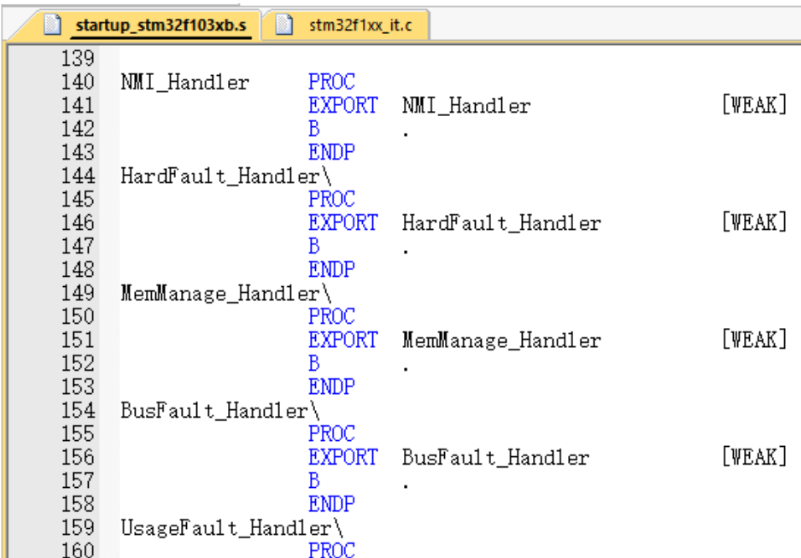Place cursor on NMI_Handler label at line 140
The width and height of the screenshot is (801, 558).
tap(185, 83)
